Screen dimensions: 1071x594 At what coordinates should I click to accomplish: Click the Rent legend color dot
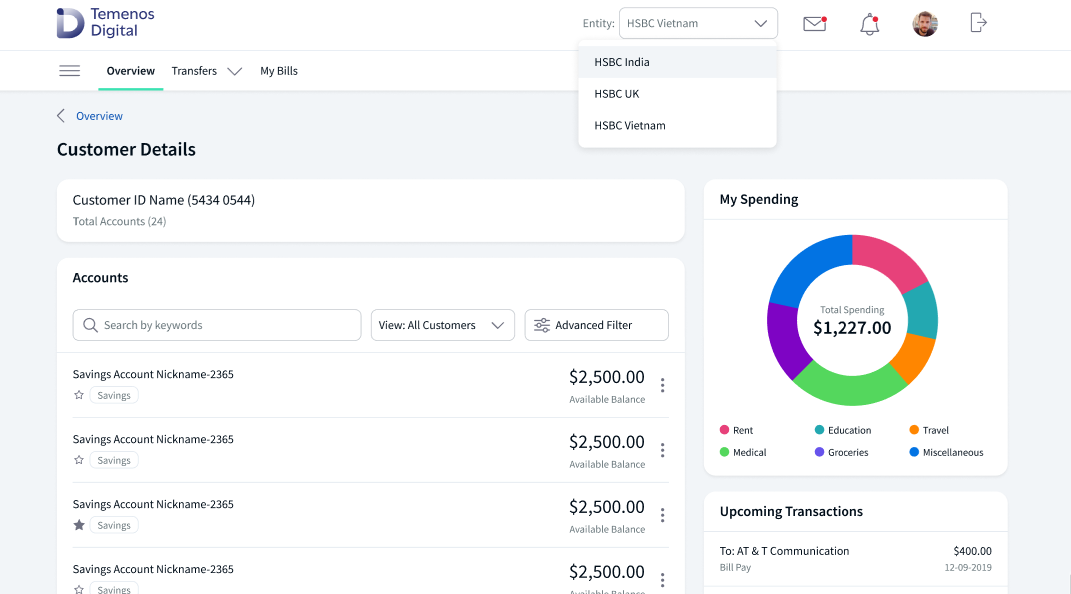724,429
